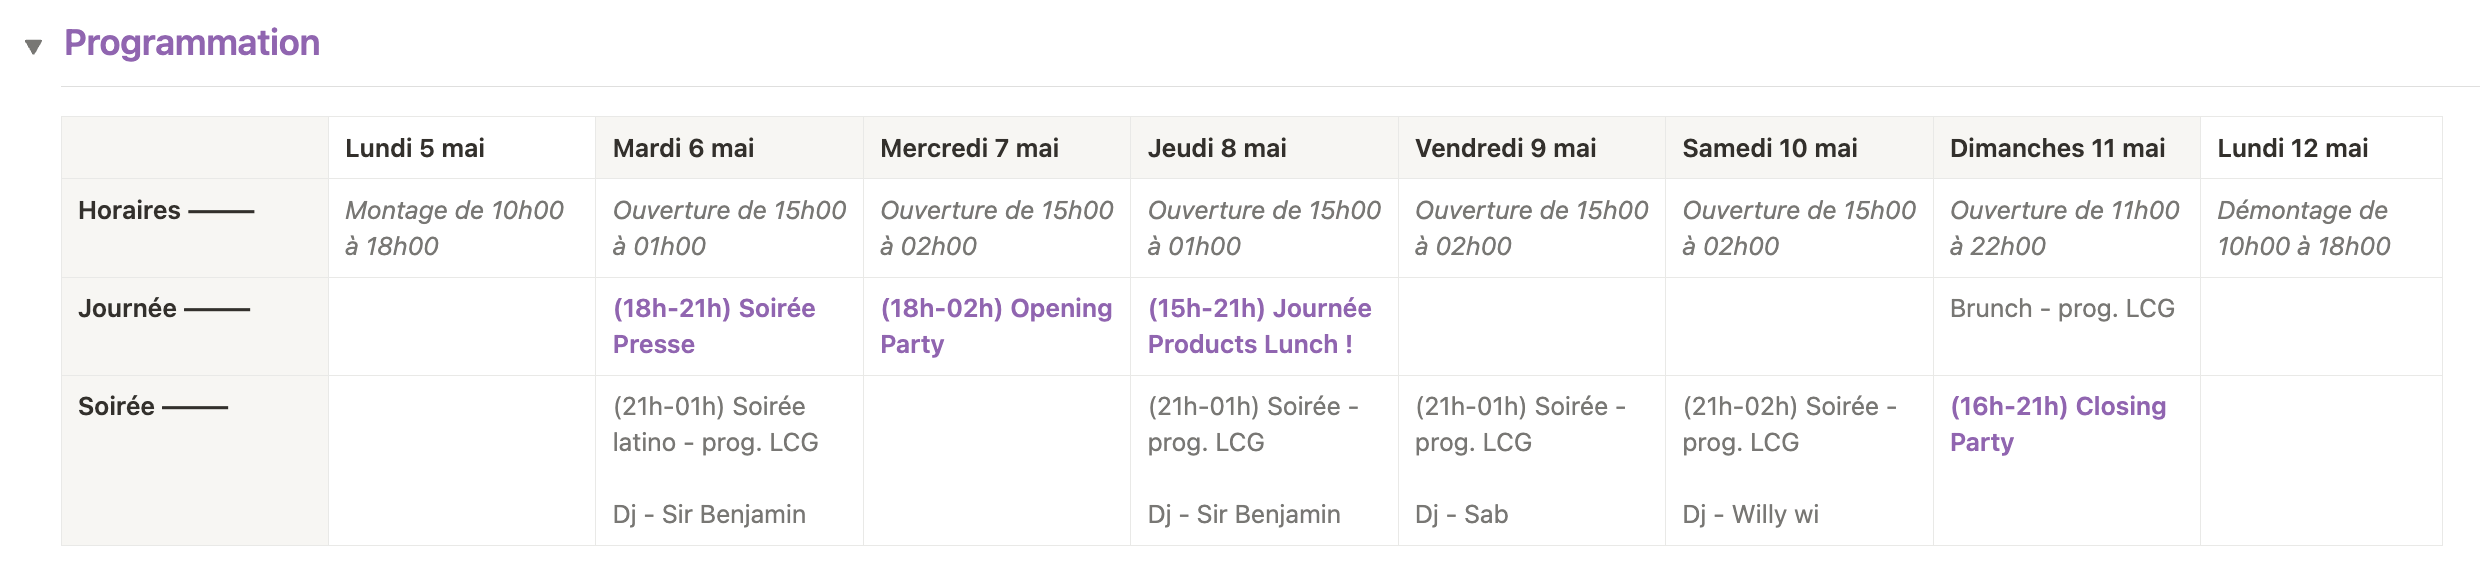The width and height of the screenshot is (2480, 574).
Task: Click the Dj - Willy wi text
Action: click(1750, 514)
